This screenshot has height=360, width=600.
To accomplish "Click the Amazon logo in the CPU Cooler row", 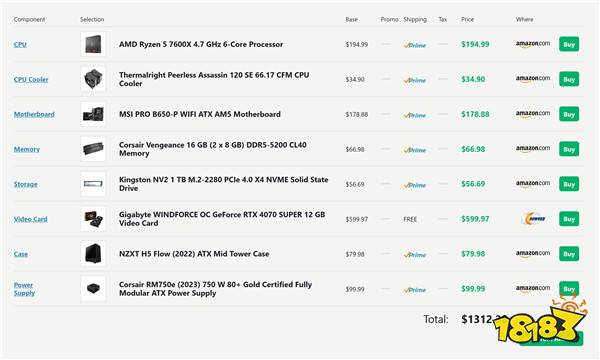I will (533, 79).
